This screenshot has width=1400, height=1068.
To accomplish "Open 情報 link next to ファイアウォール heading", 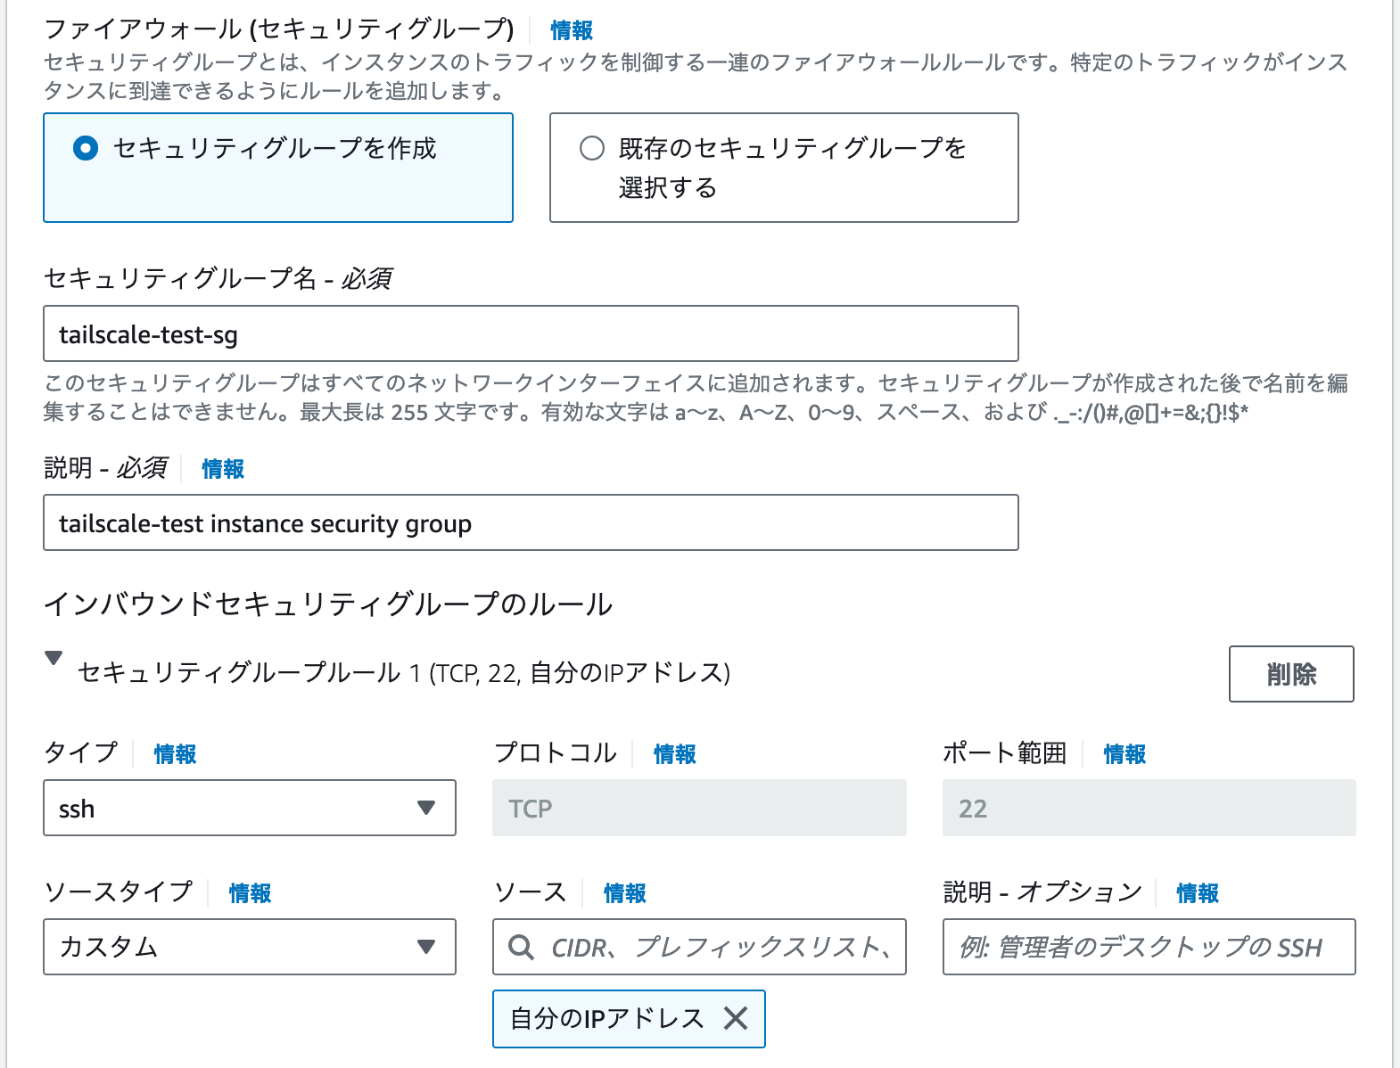I will pyautogui.click(x=571, y=31).
